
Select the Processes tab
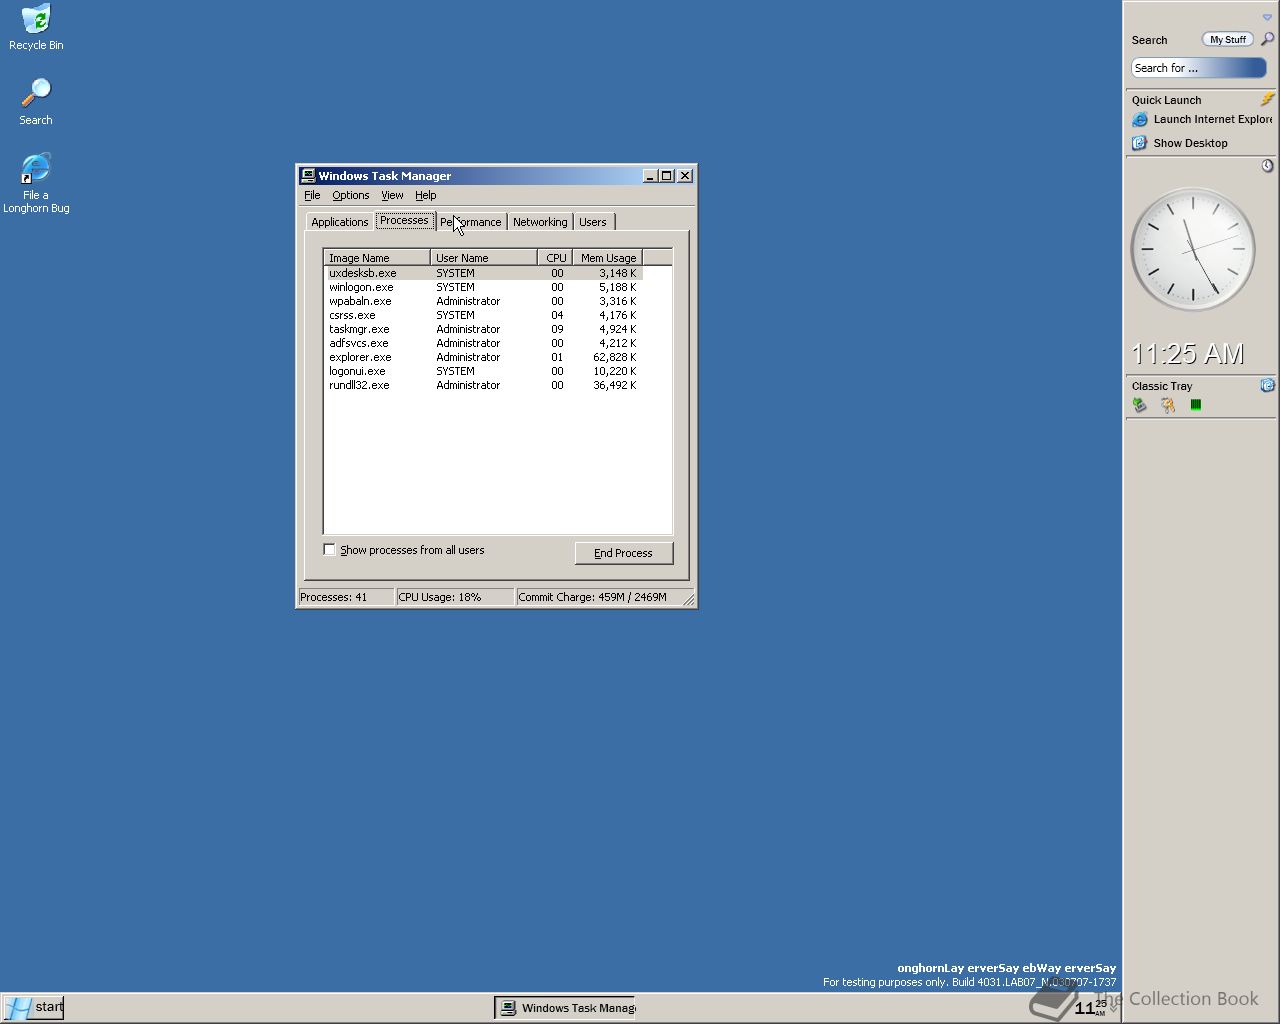click(x=404, y=220)
